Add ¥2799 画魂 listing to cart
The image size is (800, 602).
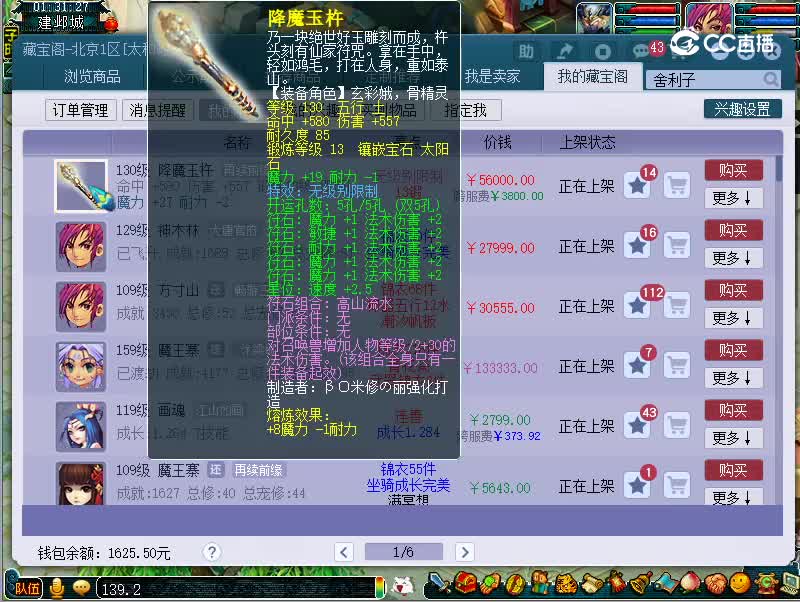[677, 425]
